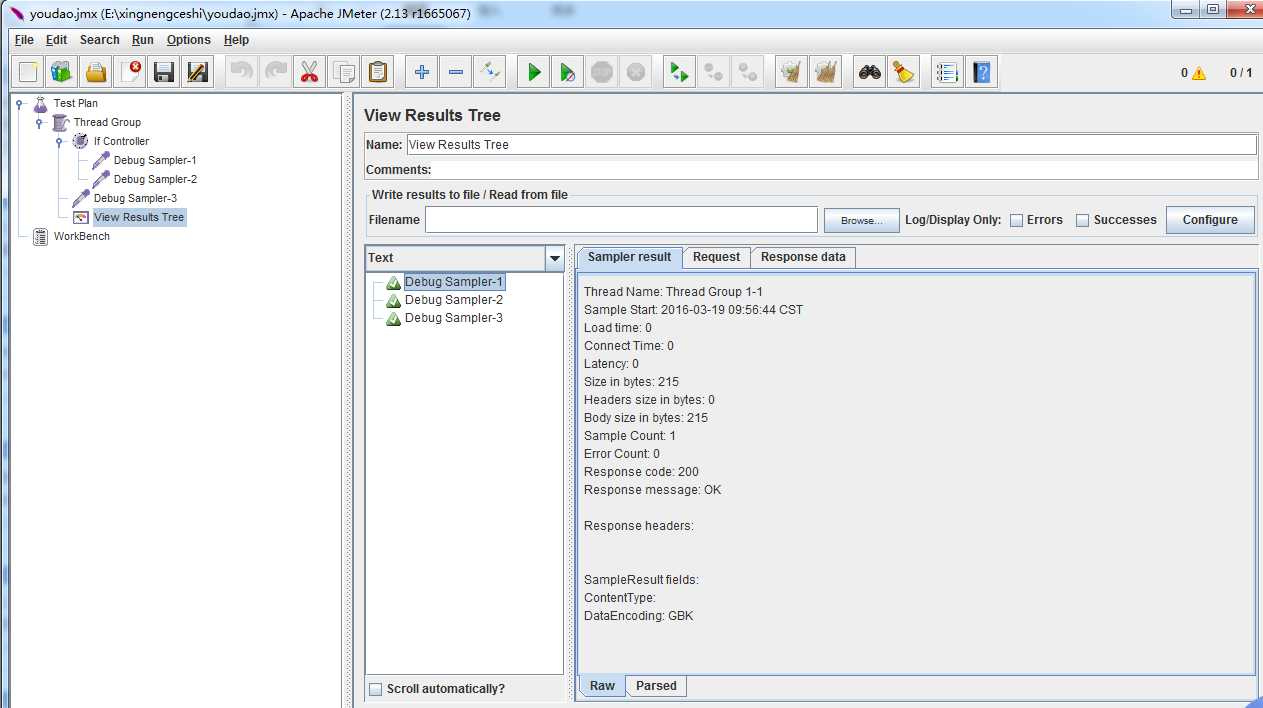Click the Toggle enable/disable icon
The image size is (1263, 708).
(490, 72)
